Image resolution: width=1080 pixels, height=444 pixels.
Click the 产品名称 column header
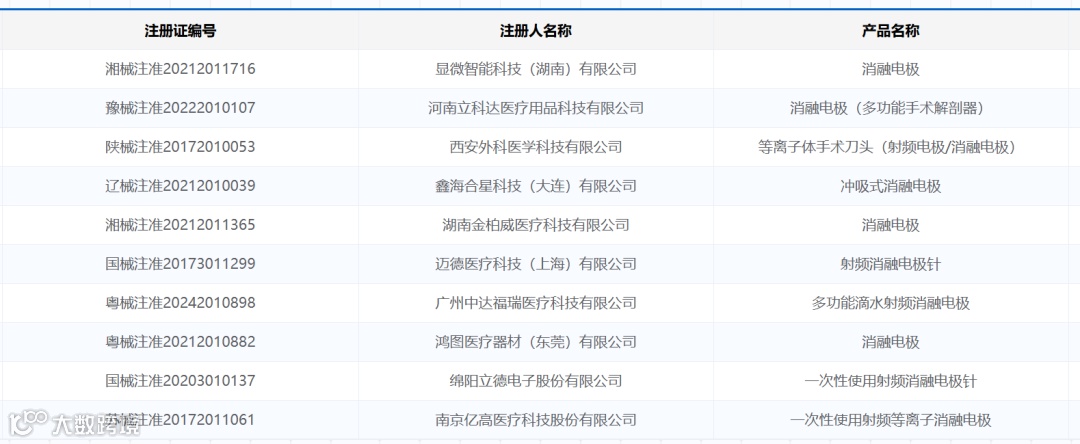891,31
